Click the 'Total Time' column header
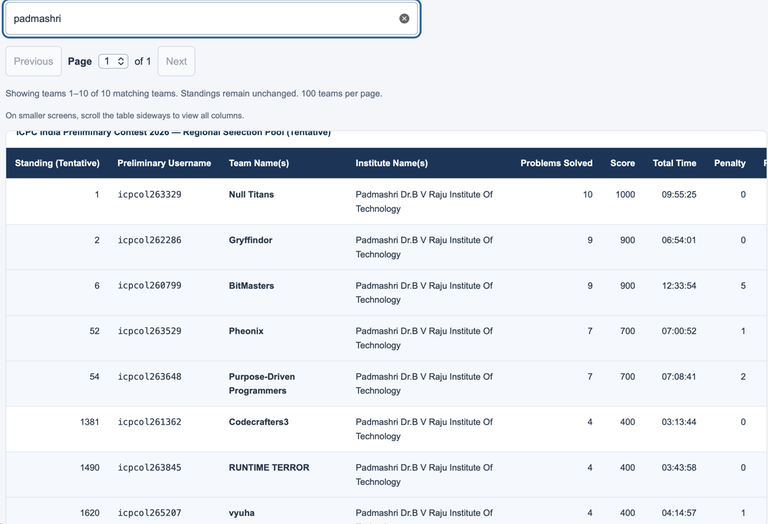Viewport: 768px width, 524px height. tap(674, 163)
